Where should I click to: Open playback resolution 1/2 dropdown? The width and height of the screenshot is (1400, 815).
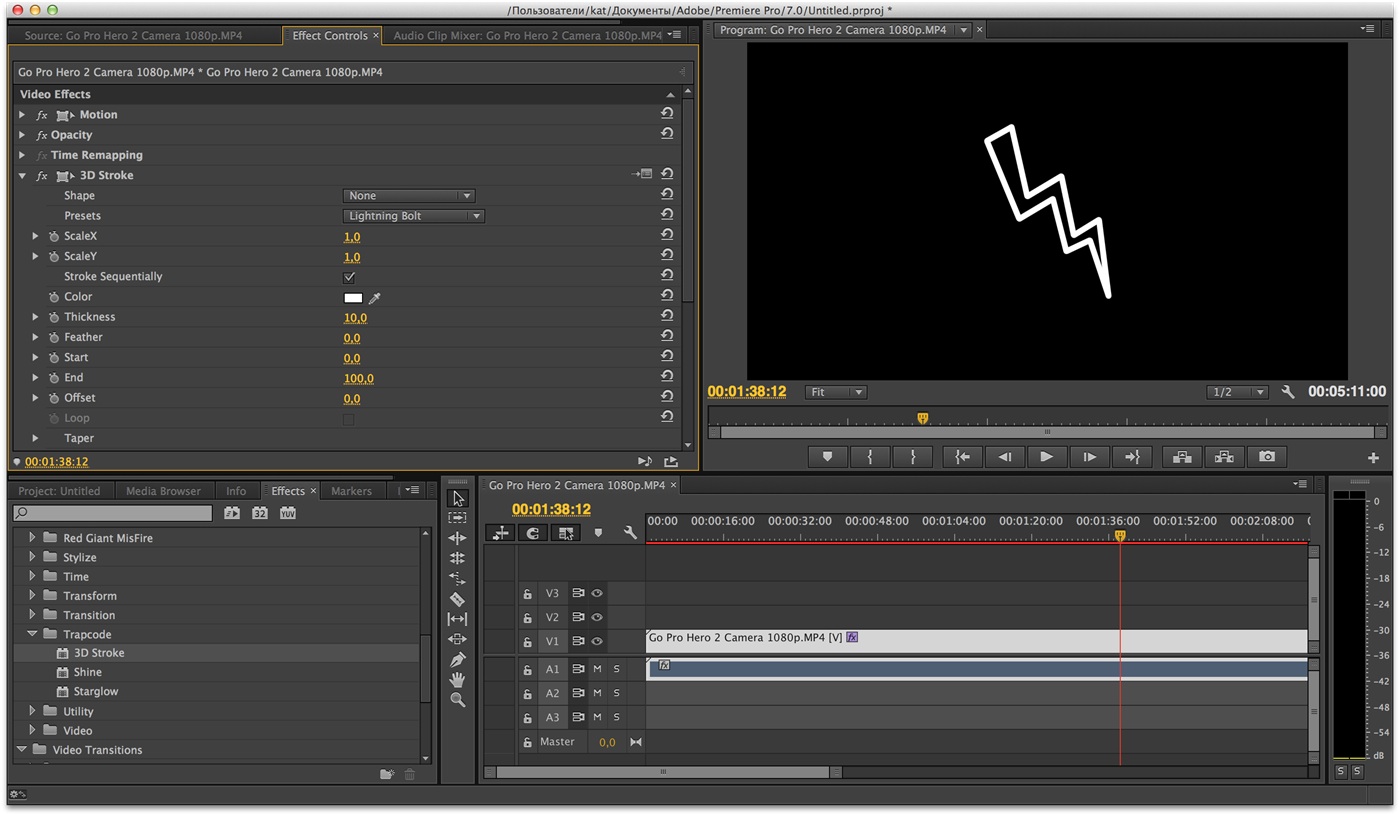click(x=1237, y=392)
